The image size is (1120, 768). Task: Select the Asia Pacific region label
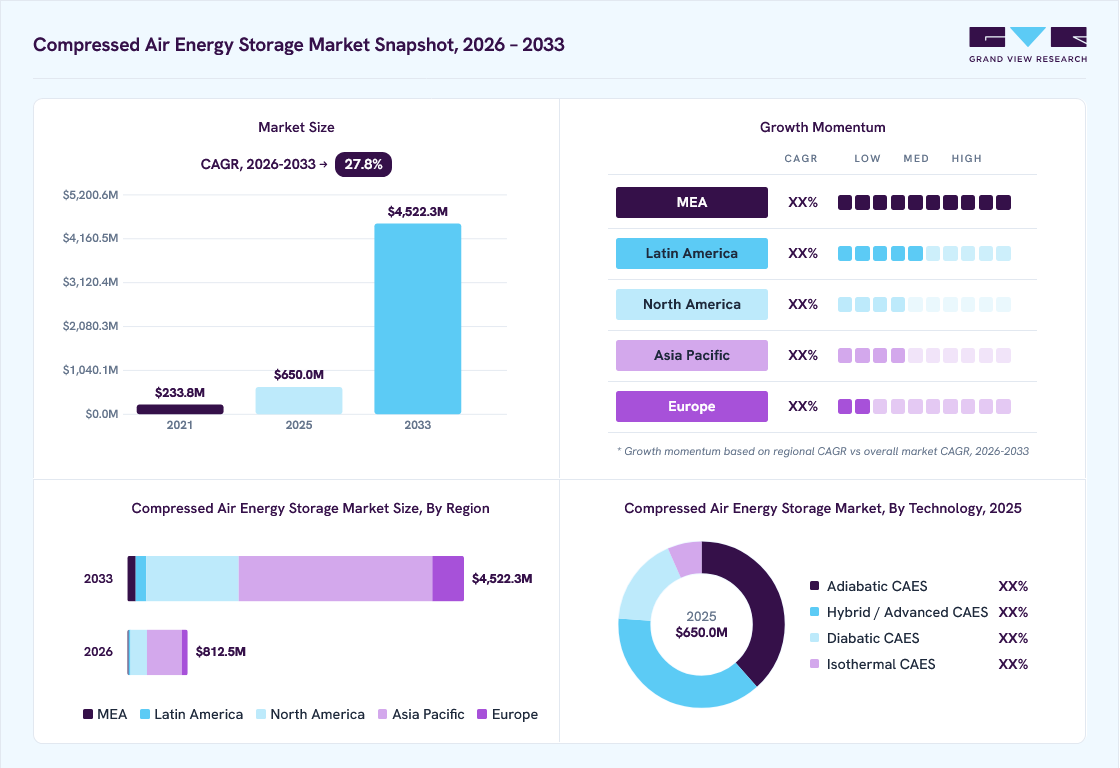point(691,355)
